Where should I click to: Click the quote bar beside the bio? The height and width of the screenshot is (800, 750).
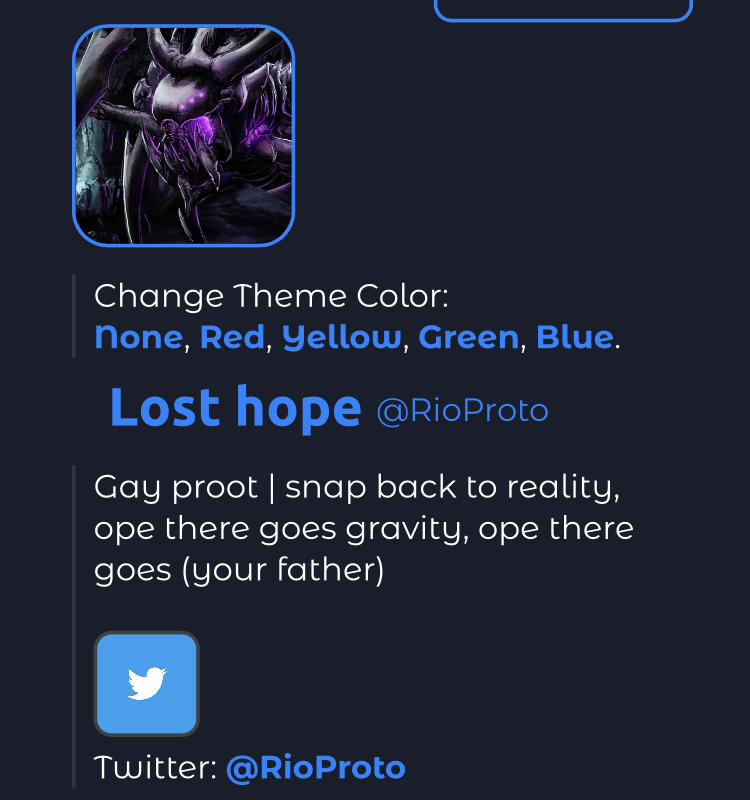(x=74, y=626)
